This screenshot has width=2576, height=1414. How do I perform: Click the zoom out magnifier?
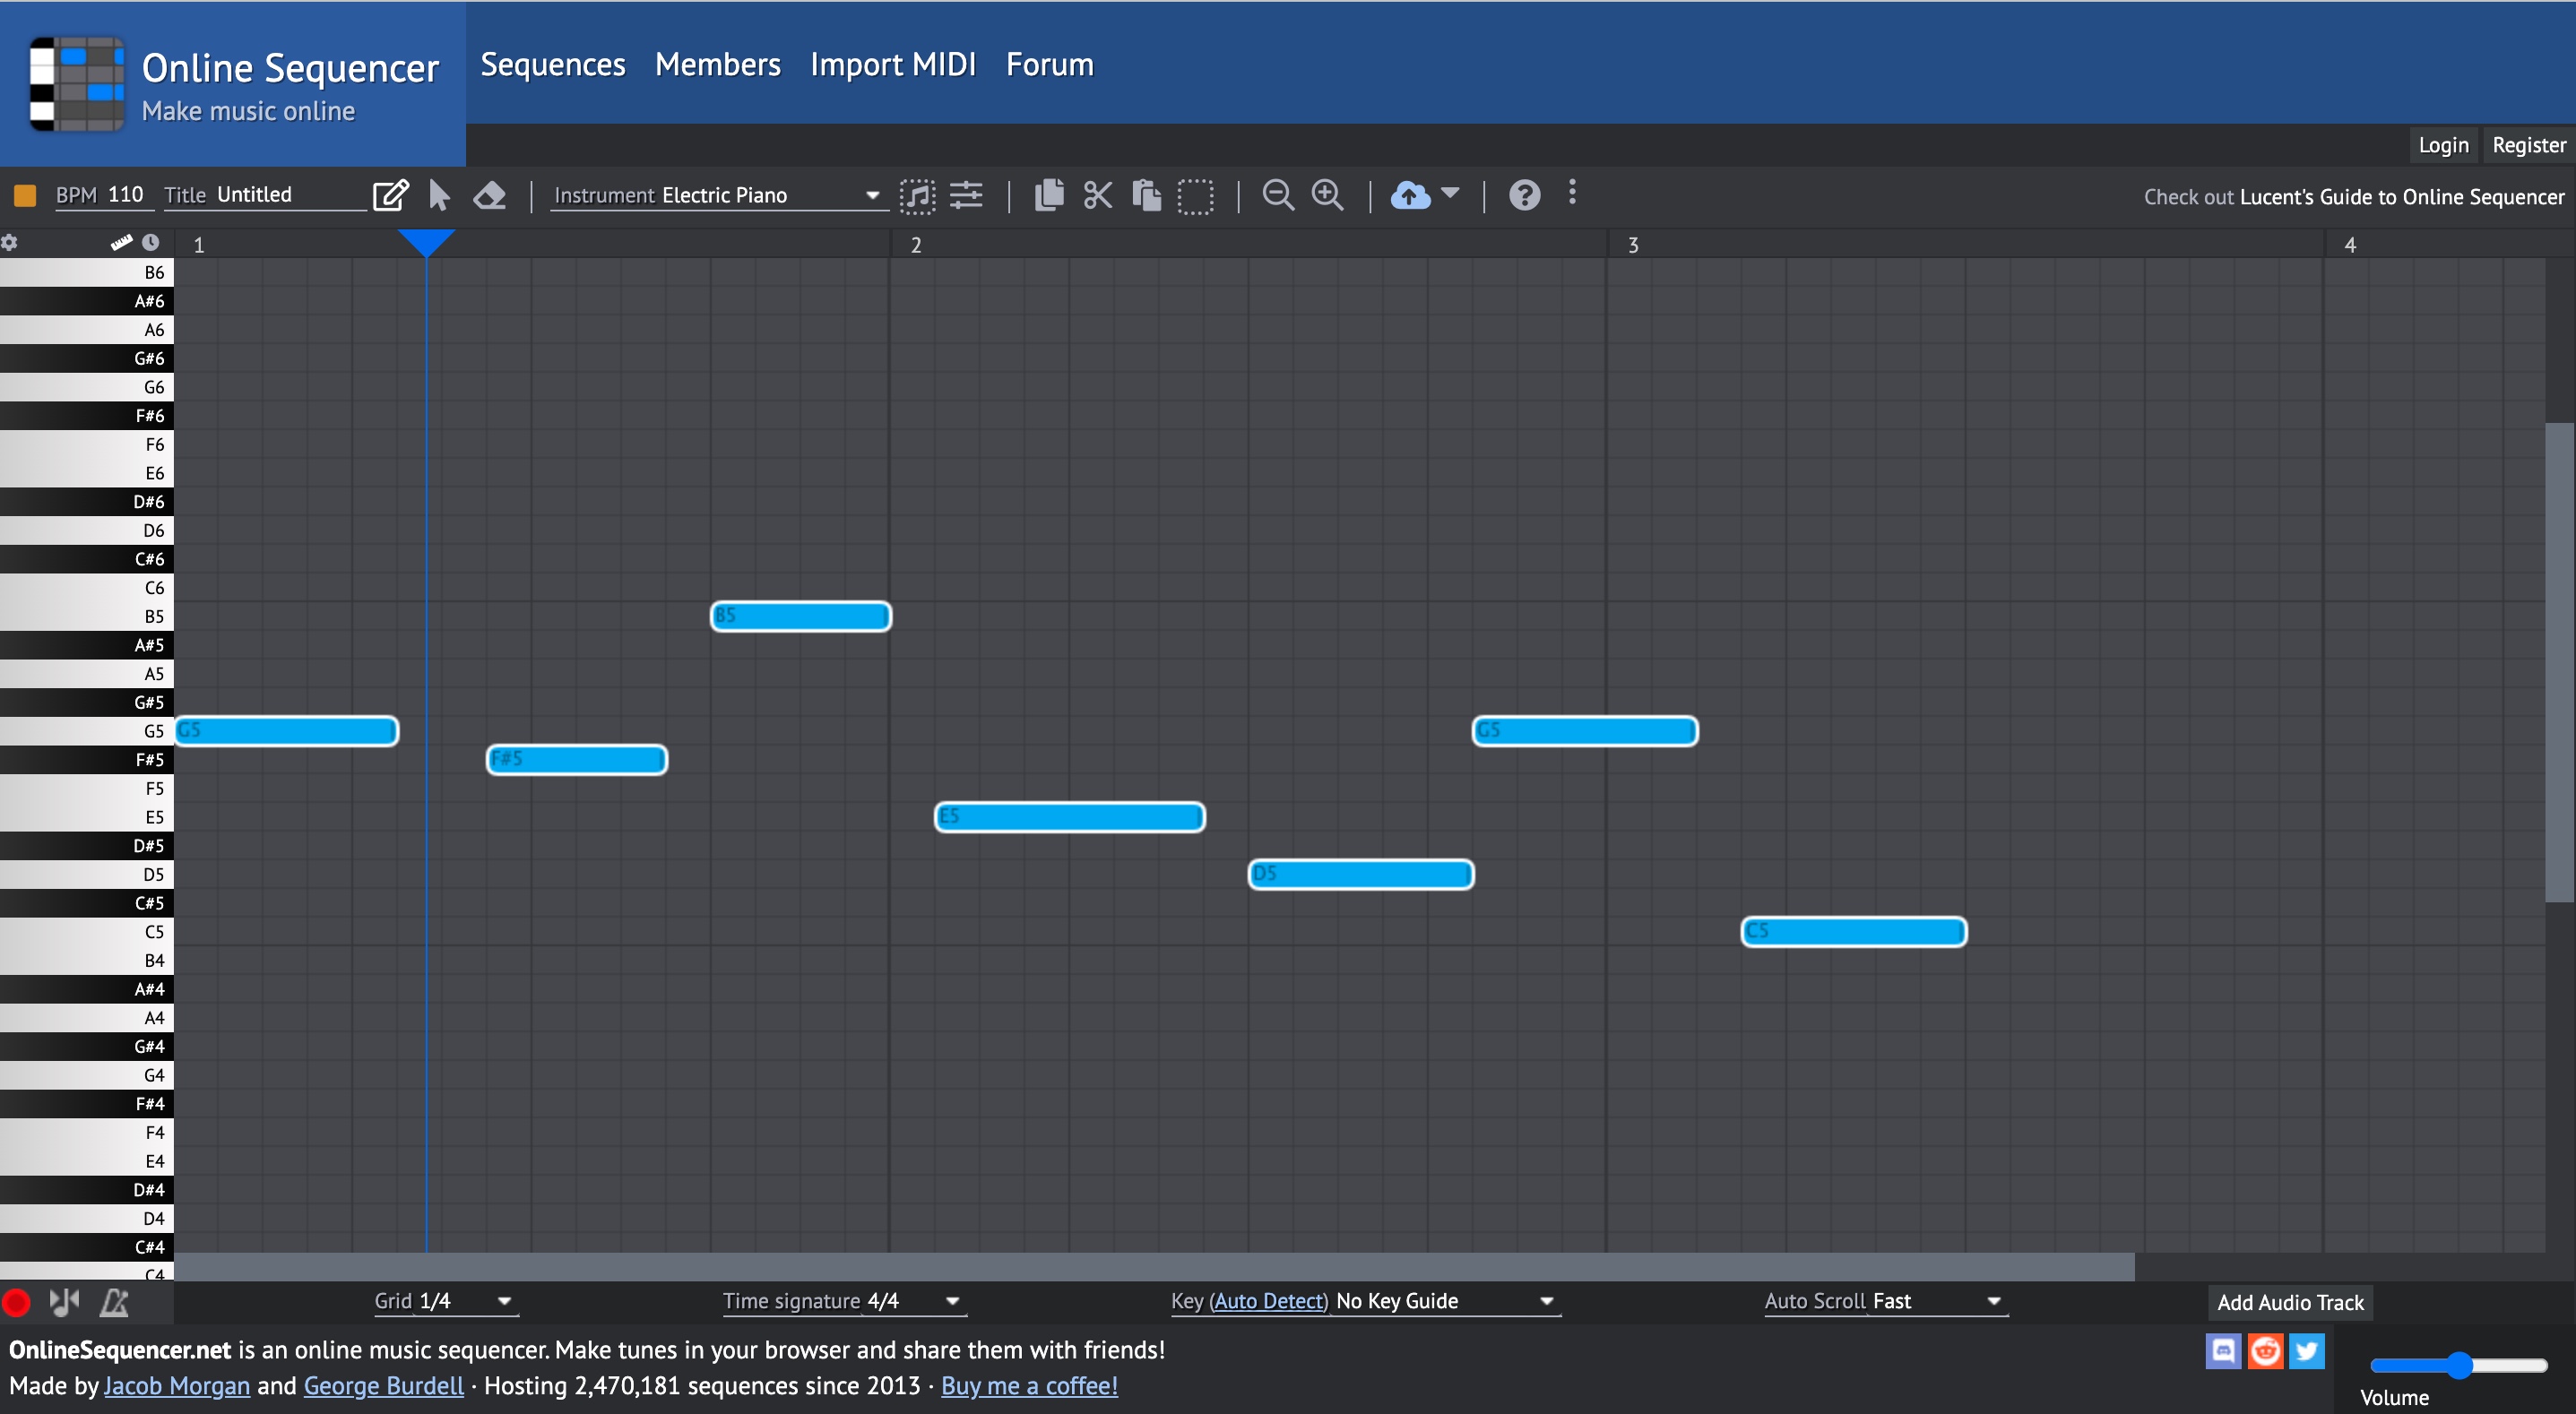point(1277,195)
